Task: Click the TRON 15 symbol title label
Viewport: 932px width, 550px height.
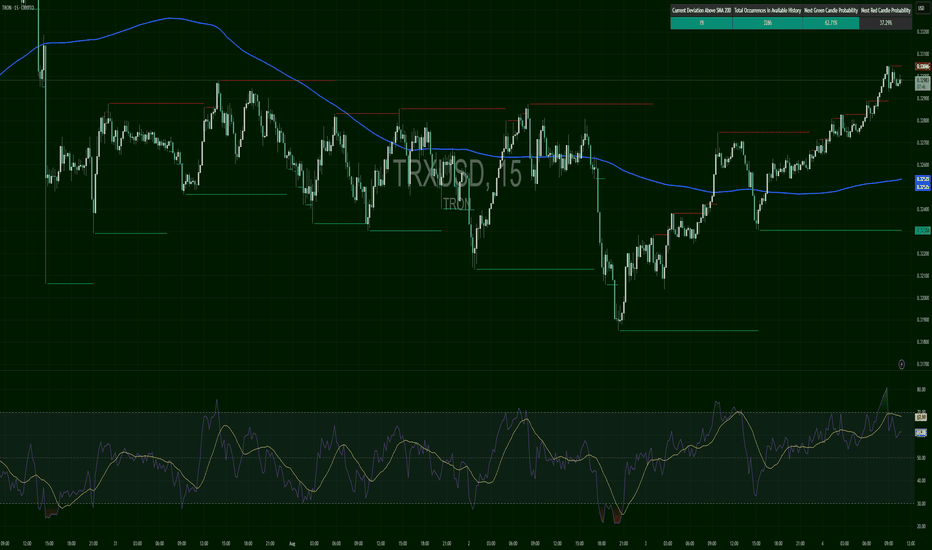Action: (18, 8)
